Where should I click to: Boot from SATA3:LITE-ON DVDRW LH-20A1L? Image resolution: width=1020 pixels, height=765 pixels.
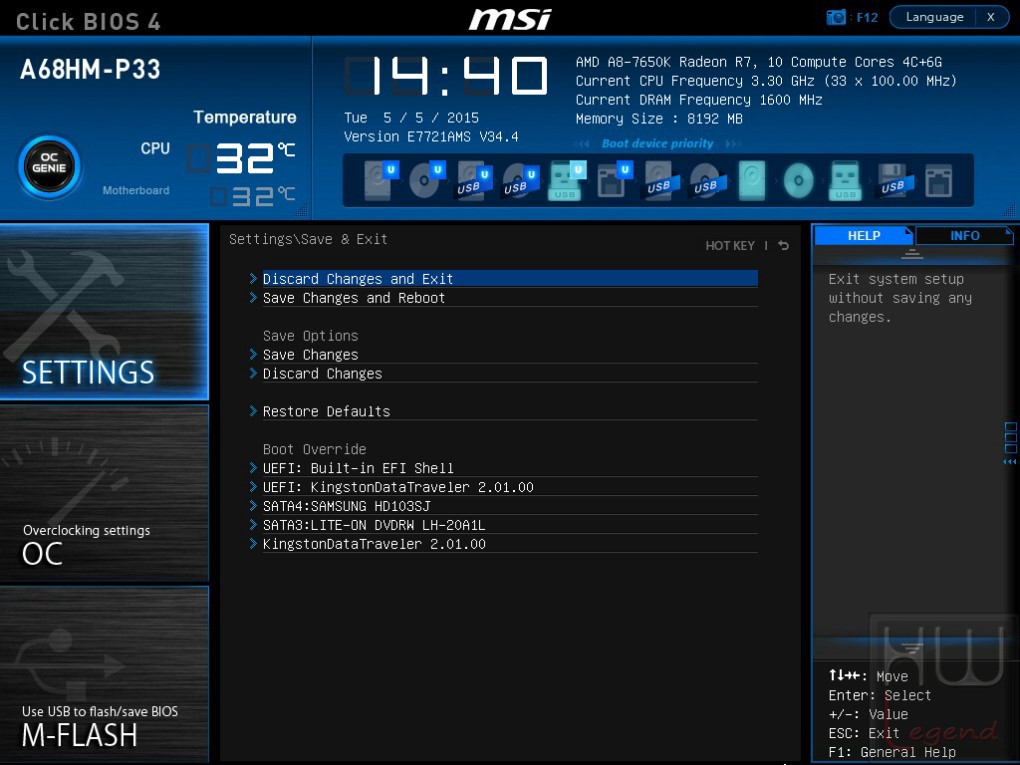509,524
